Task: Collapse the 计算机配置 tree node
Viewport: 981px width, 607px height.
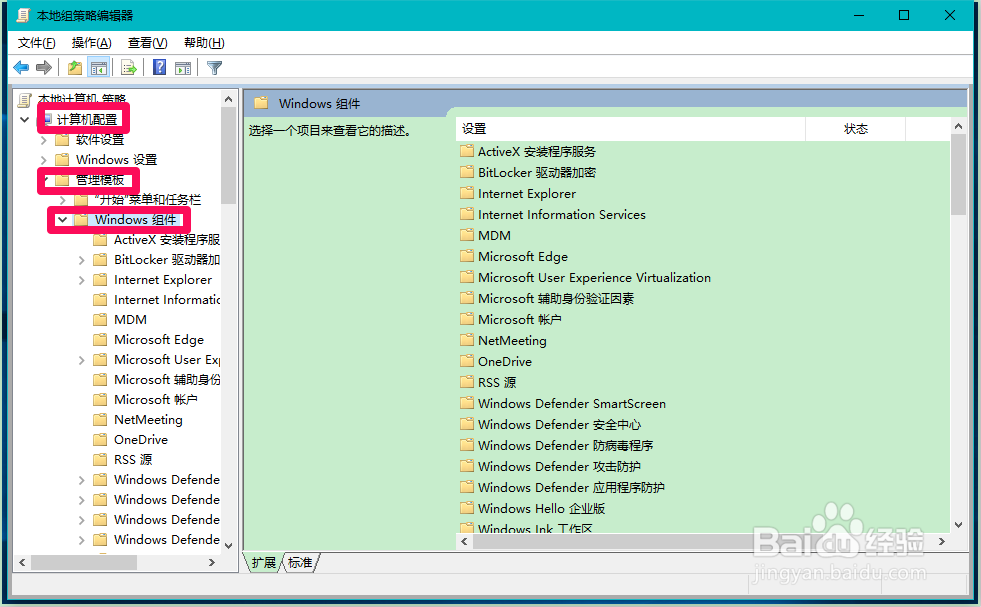Action: tap(24, 119)
